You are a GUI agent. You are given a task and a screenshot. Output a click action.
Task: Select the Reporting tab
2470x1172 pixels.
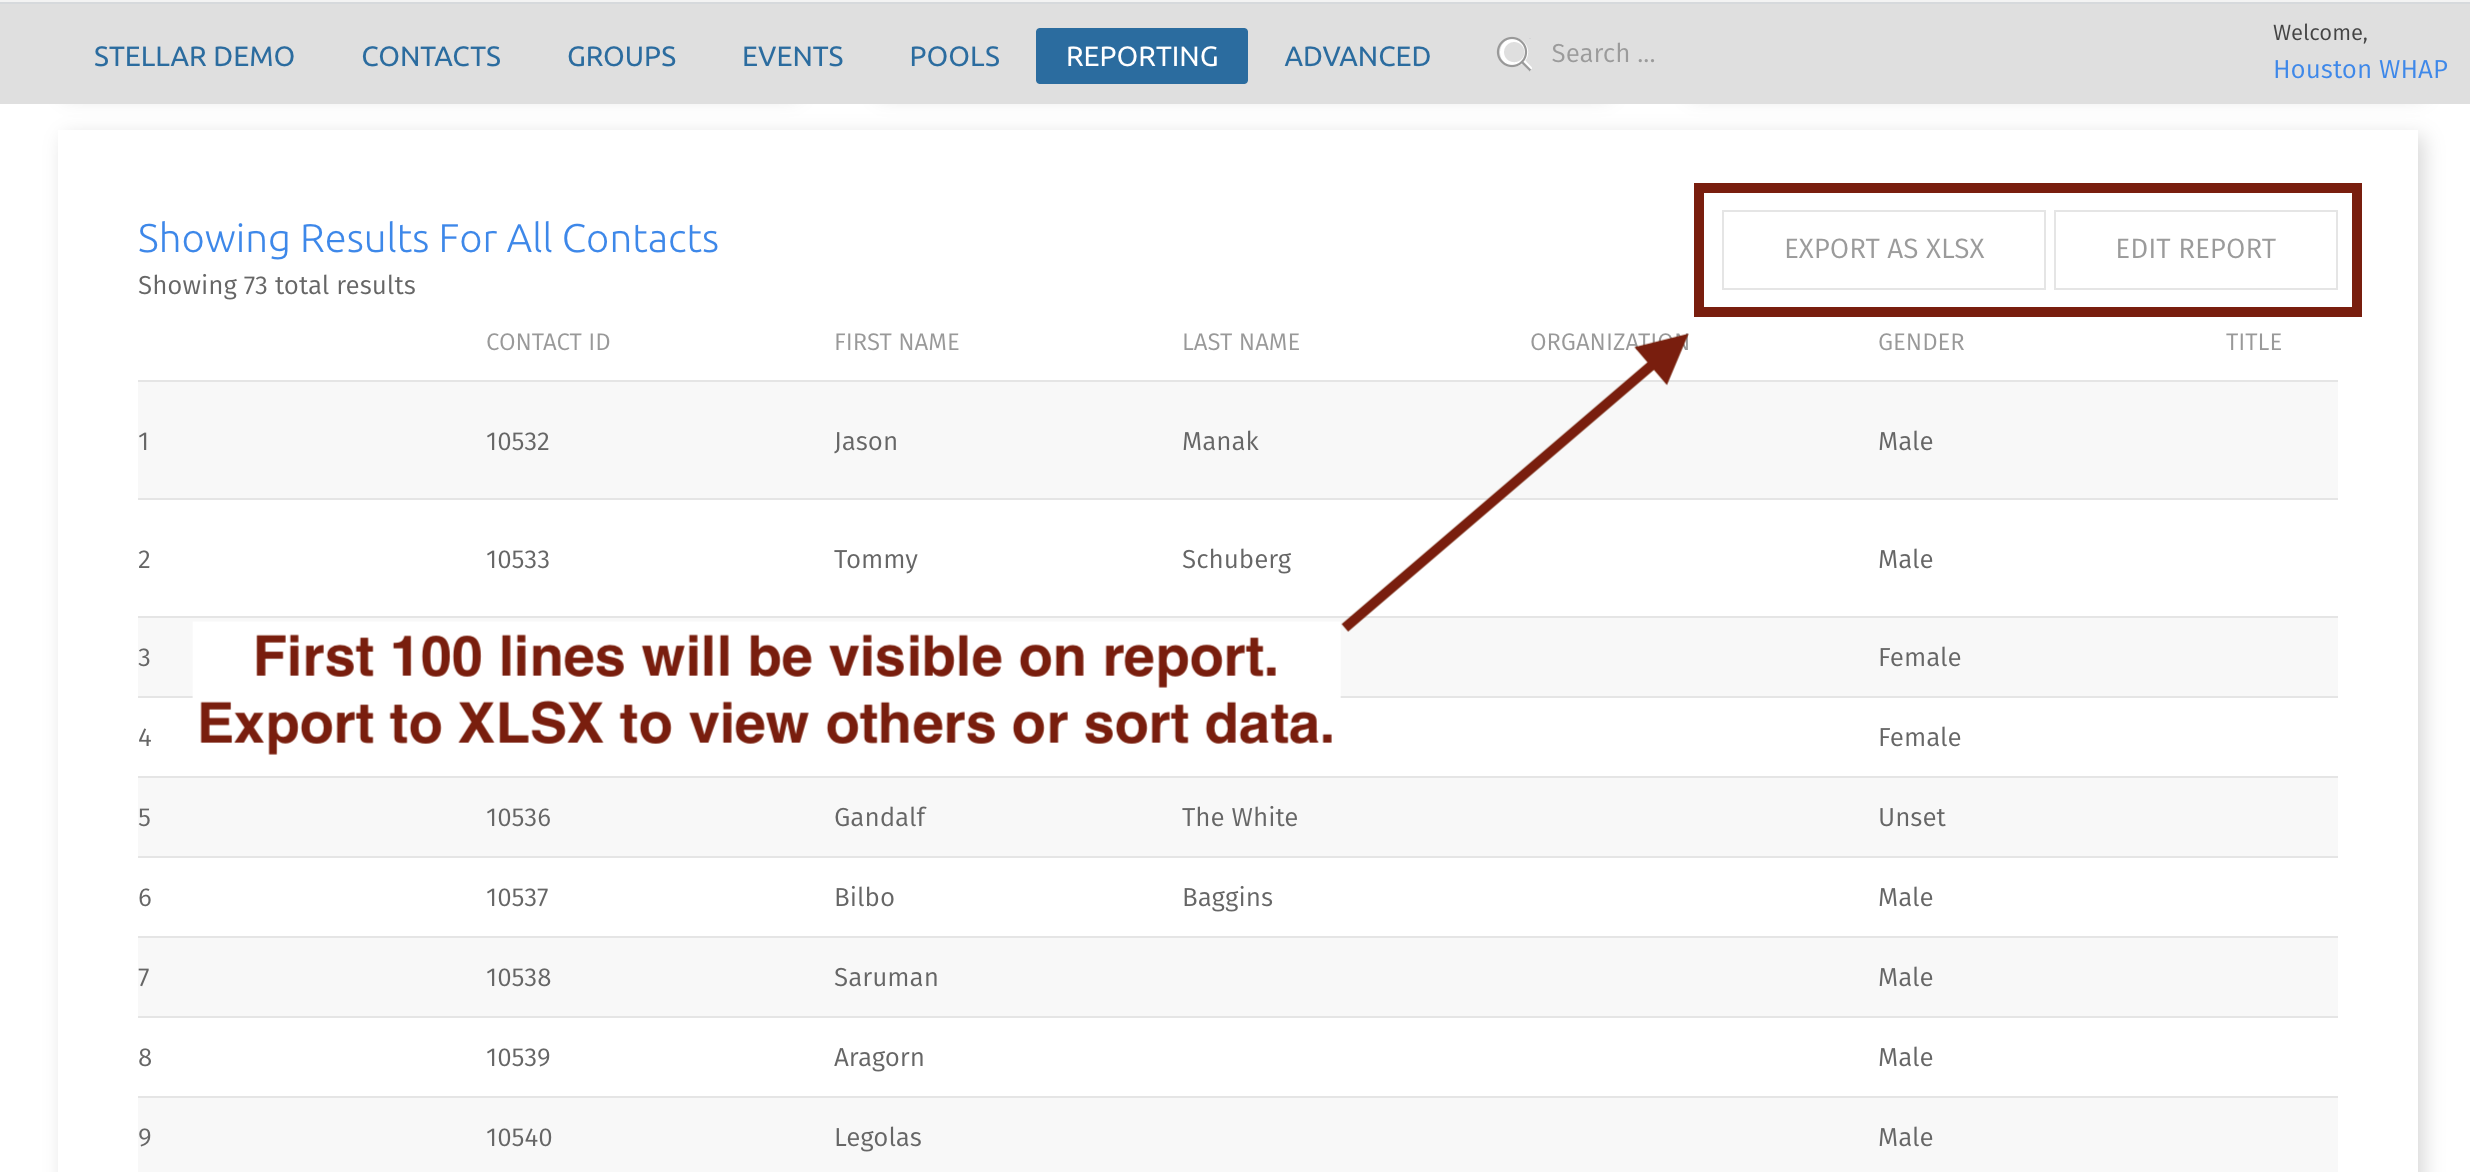point(1141,56)
